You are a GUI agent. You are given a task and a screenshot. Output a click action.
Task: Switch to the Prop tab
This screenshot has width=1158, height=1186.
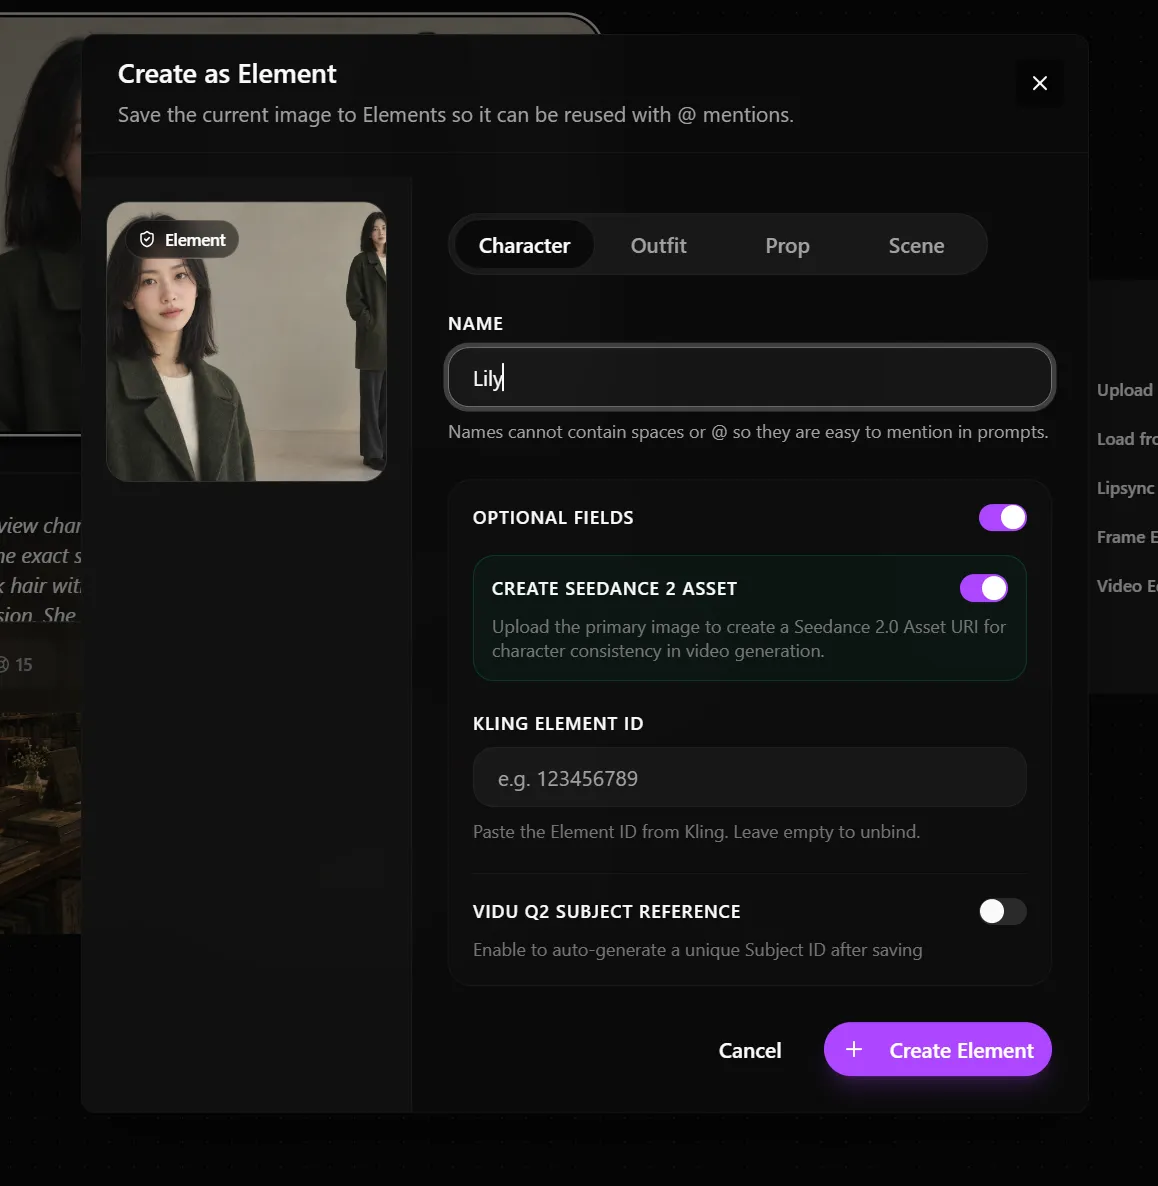pos(787,245)
